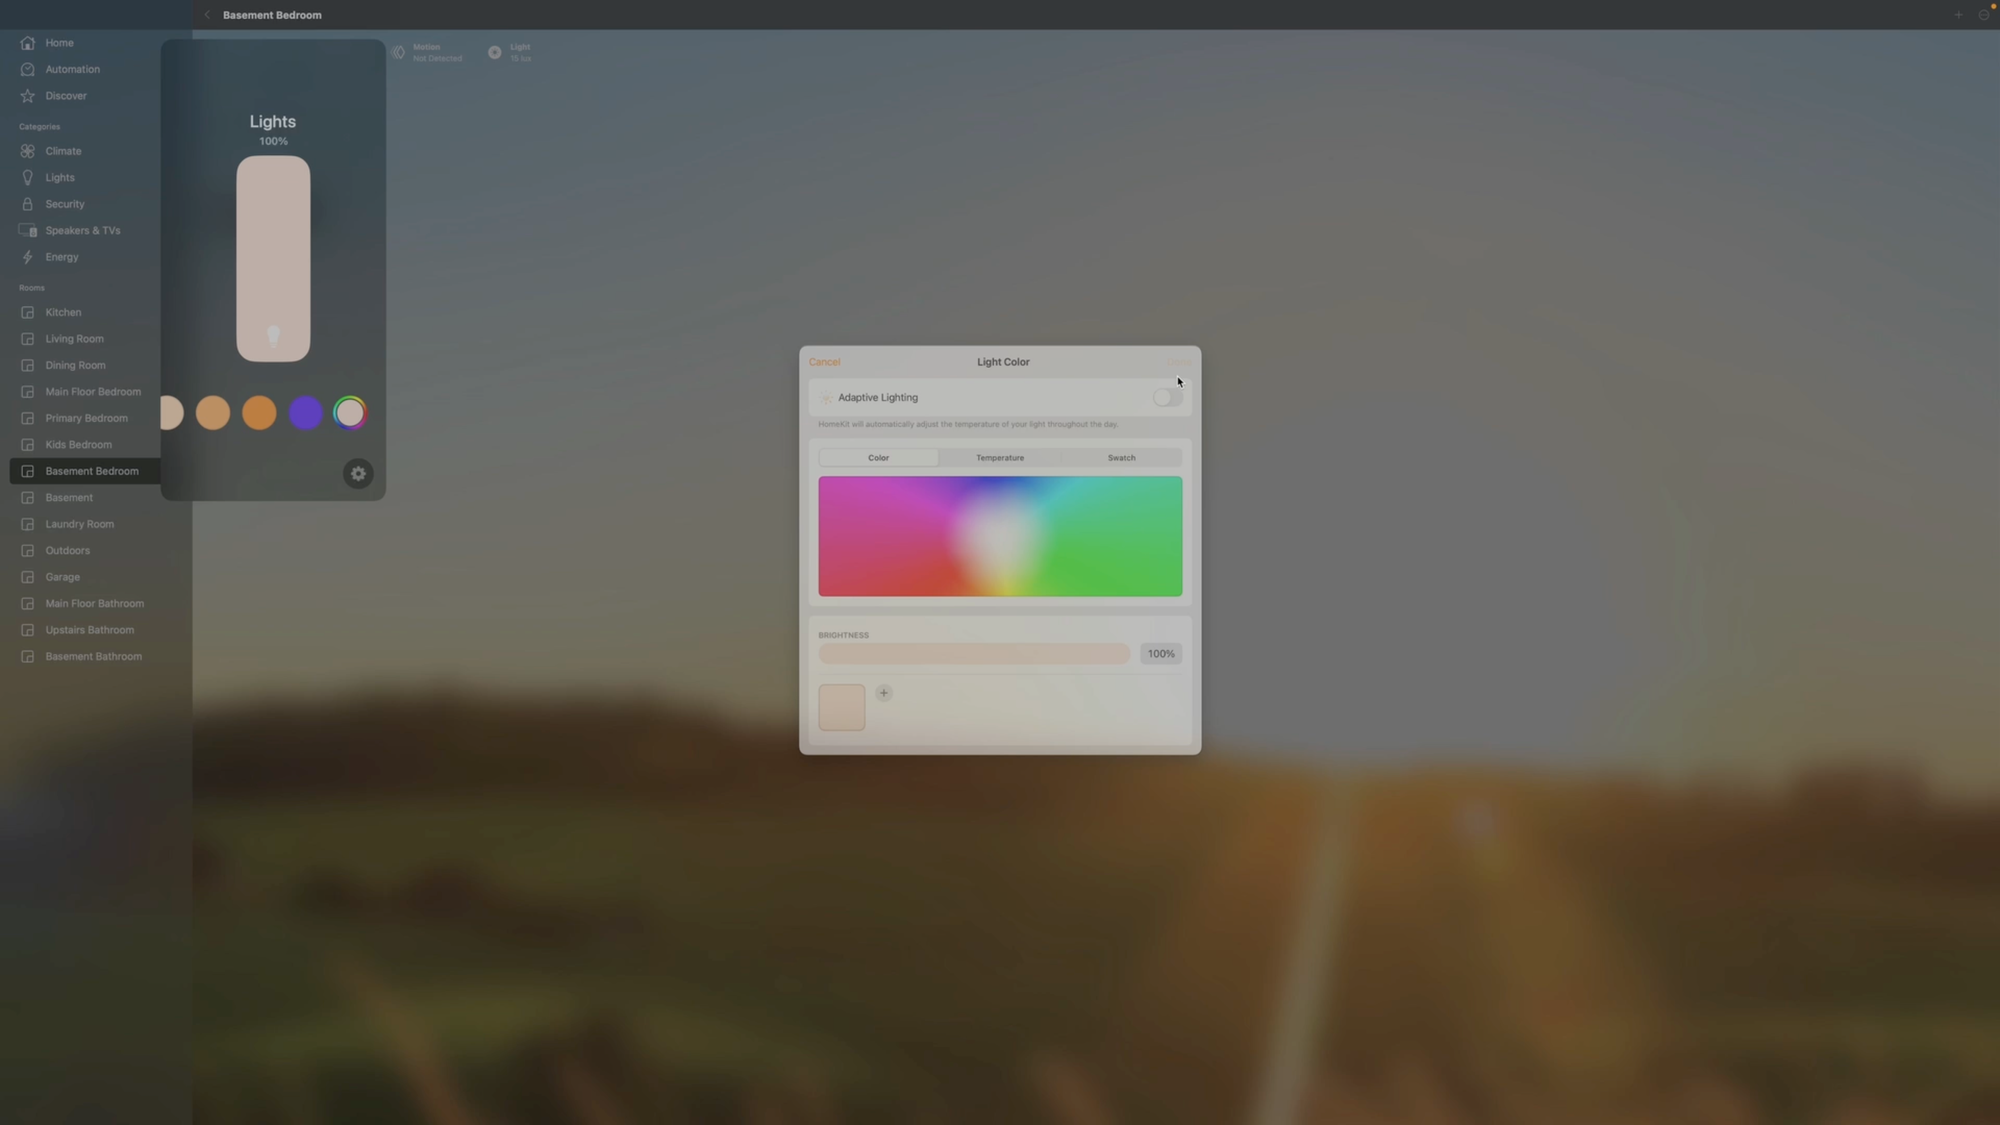The image size is (2000, 1125).
Task: Switch to the Temperature tab
Action: 1000,458
